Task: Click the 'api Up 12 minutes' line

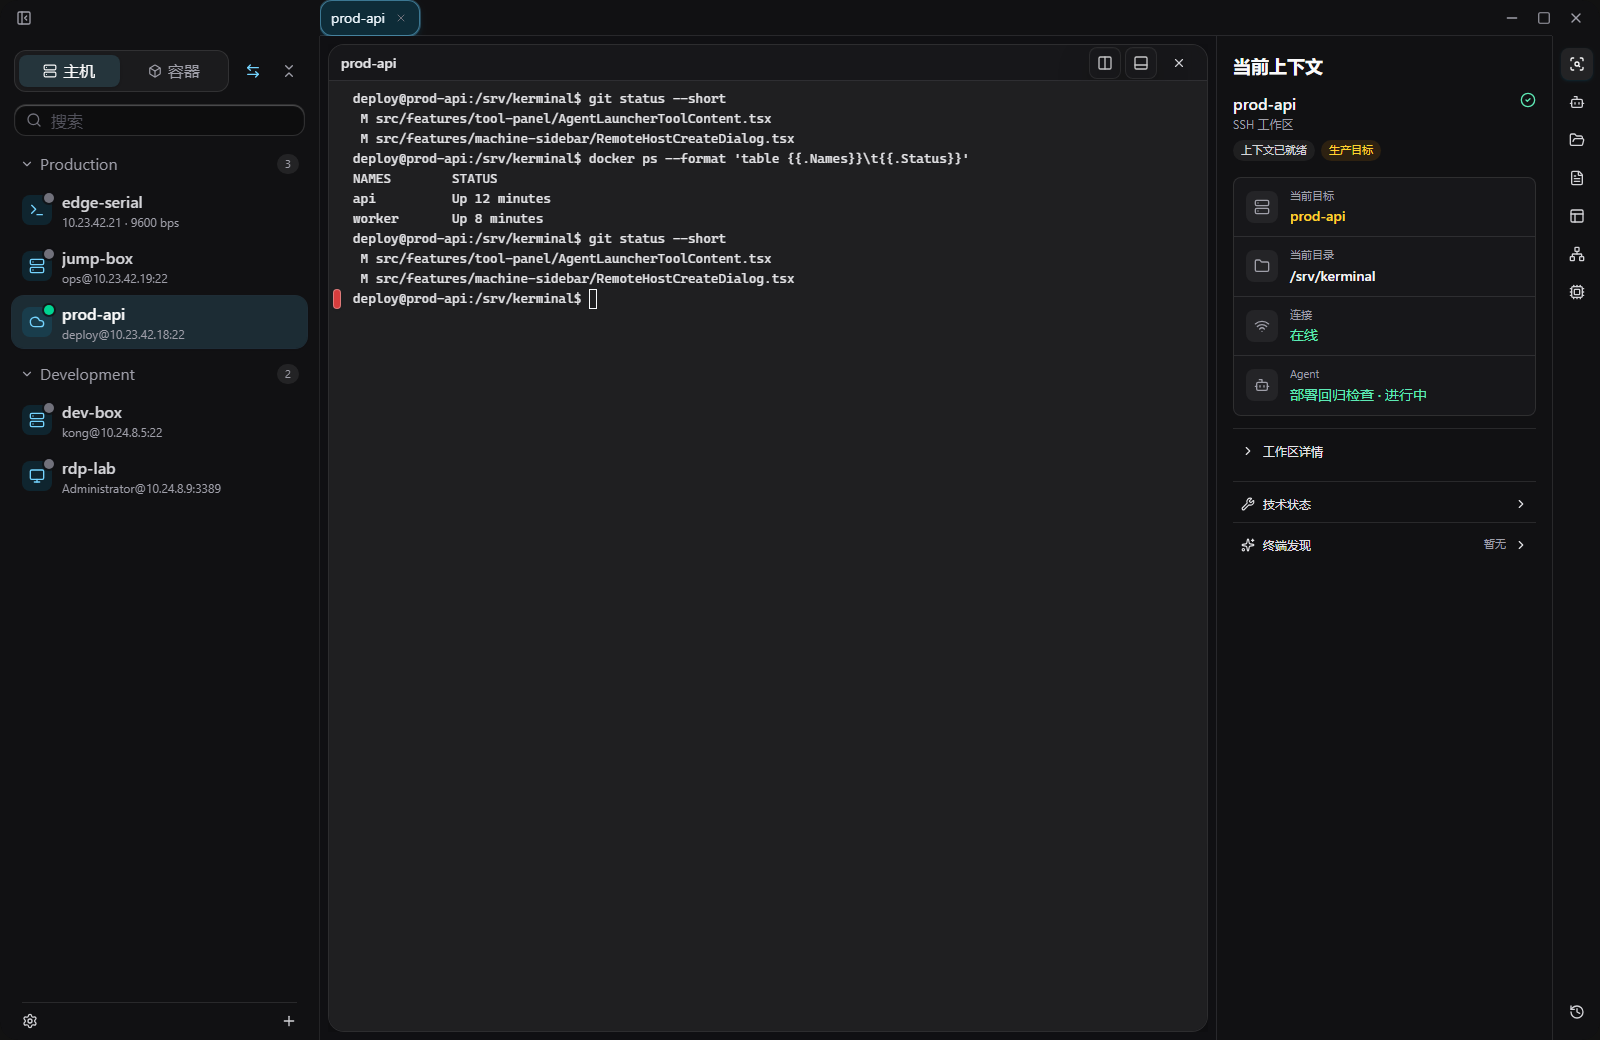Action: 451,199
